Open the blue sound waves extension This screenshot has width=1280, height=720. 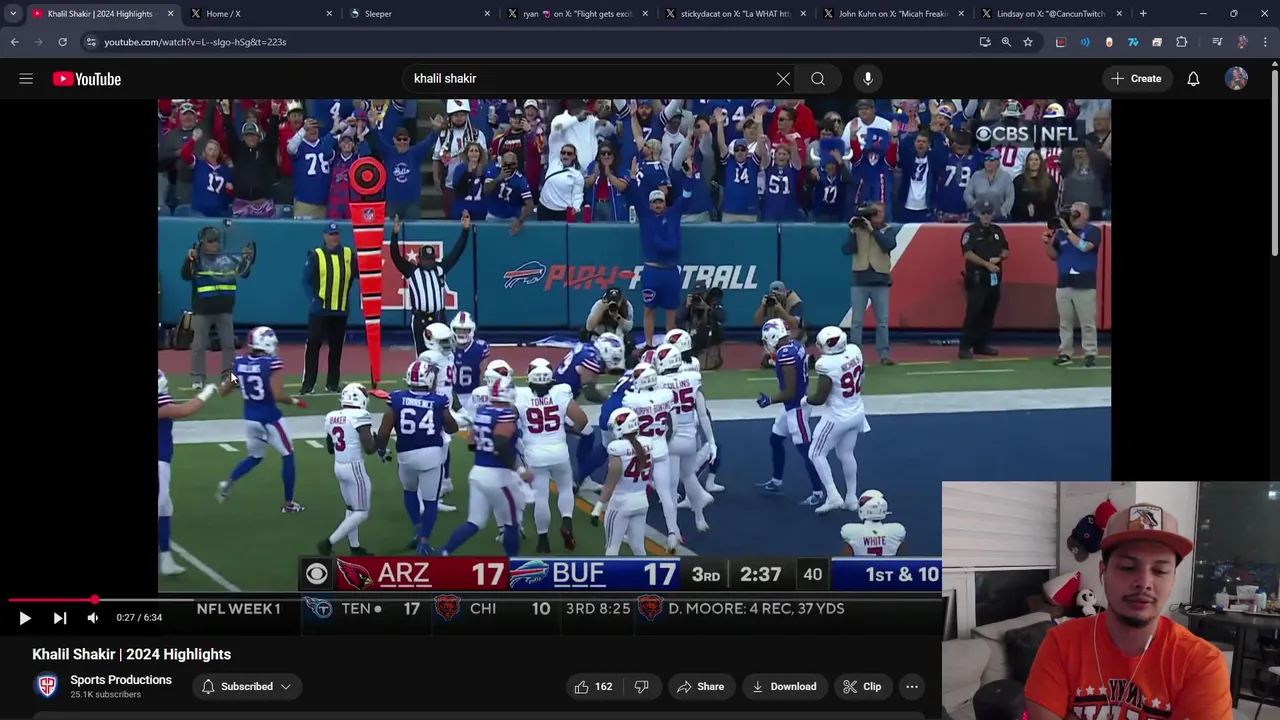point(1085,42)
